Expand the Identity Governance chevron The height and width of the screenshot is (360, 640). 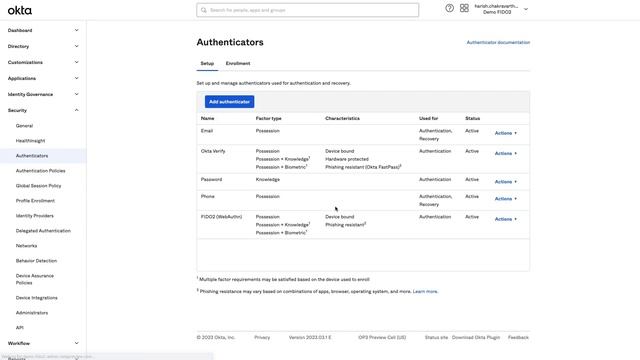76,94
